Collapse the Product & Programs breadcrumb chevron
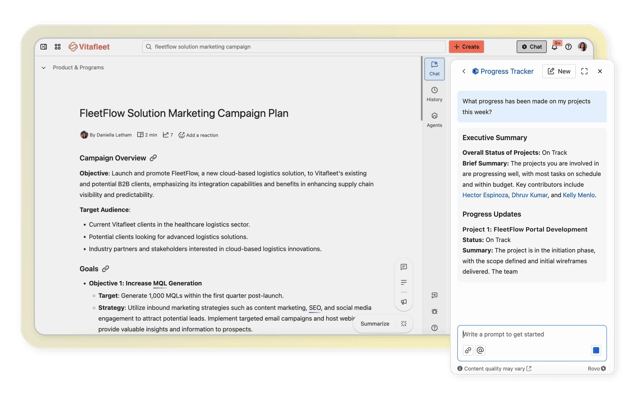This screenshot has width=639, height=399. pos(44,68)
